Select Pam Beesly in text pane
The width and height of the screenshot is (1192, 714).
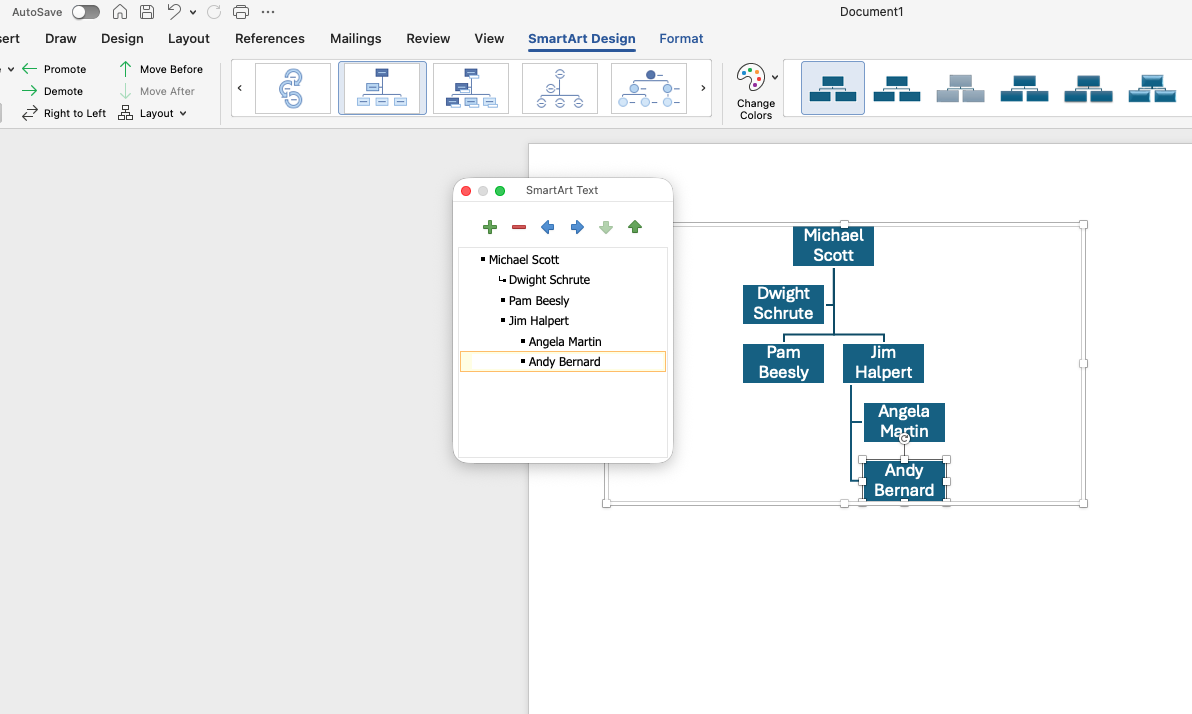[539, 300]
